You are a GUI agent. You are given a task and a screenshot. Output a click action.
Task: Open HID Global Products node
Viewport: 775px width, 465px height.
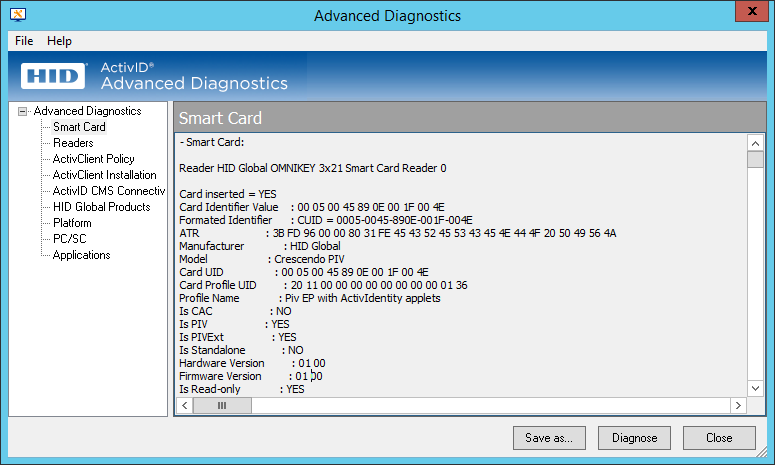pos(101,207)
